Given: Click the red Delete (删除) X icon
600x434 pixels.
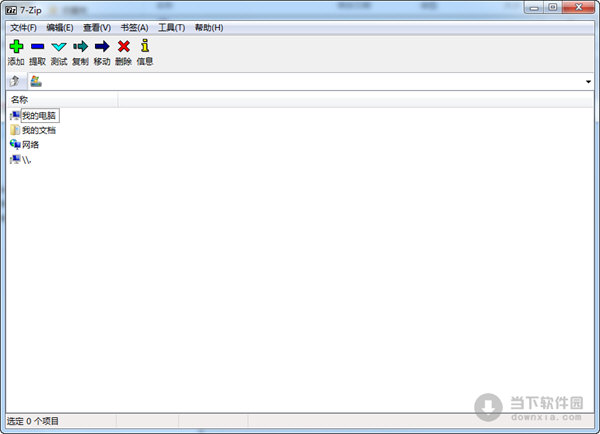Looking at the screenshot, I should click(124, 46).
